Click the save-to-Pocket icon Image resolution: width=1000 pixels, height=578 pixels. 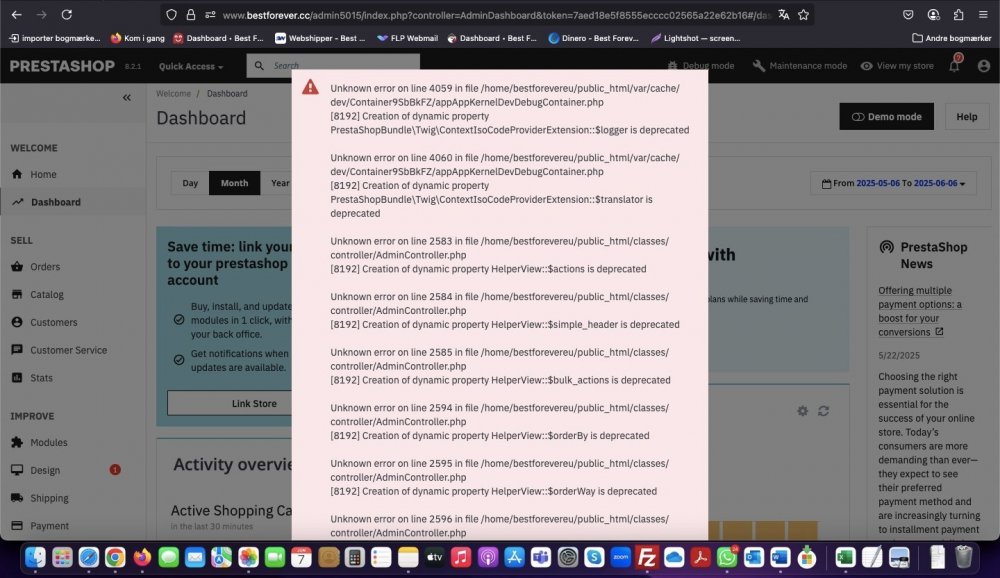pos(908,14)
